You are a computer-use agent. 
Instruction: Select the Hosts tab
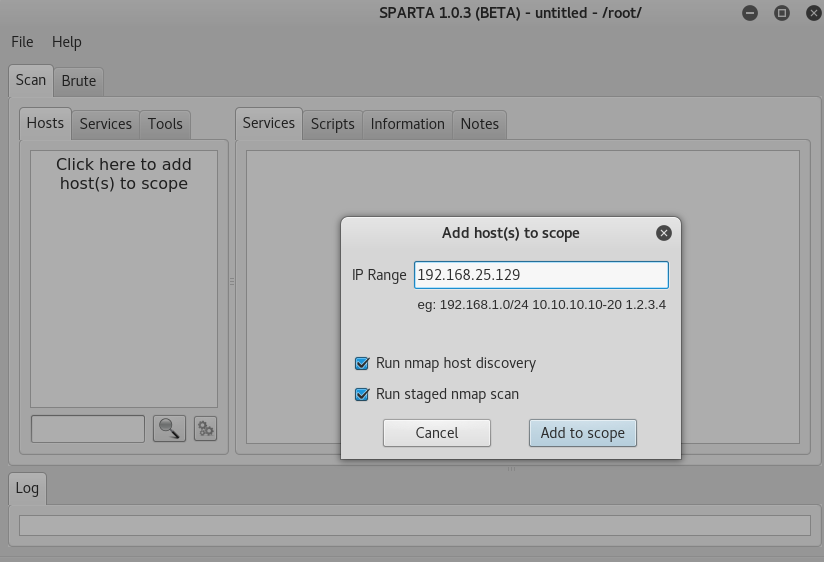point(45,124)
